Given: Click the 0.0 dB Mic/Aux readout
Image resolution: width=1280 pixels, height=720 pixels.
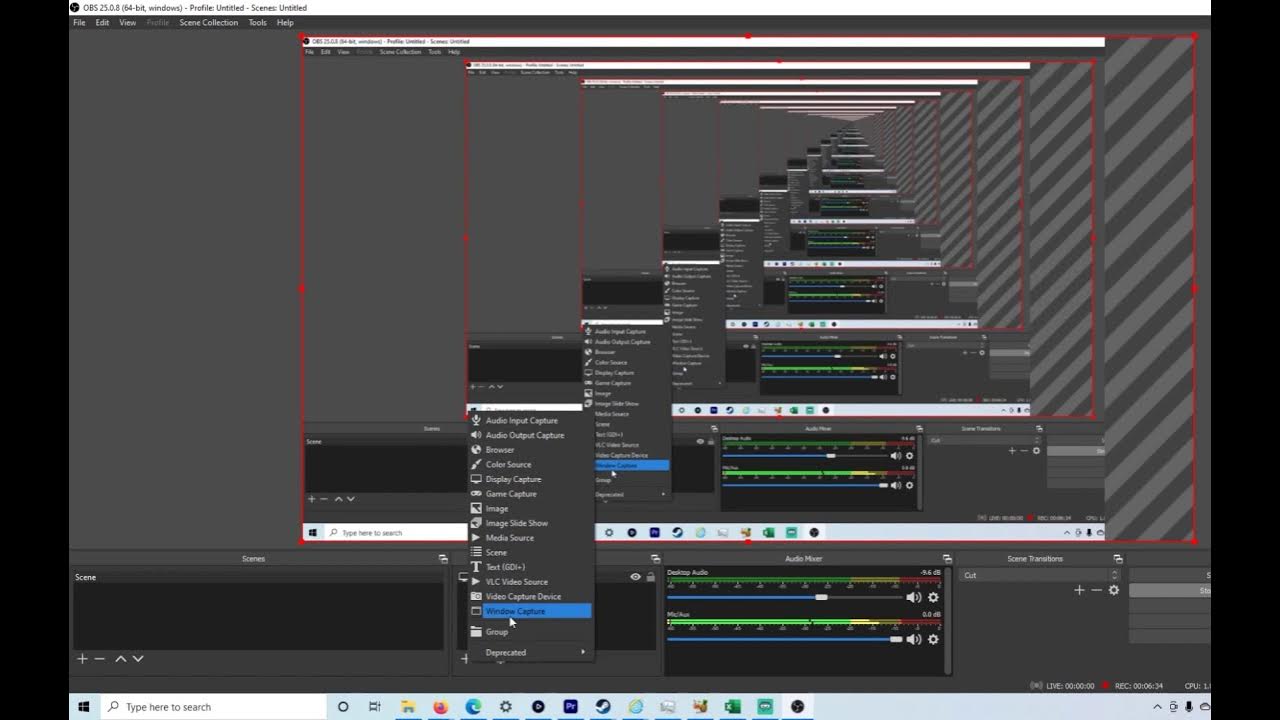Looking at the screenshot, I should point(932,615).
